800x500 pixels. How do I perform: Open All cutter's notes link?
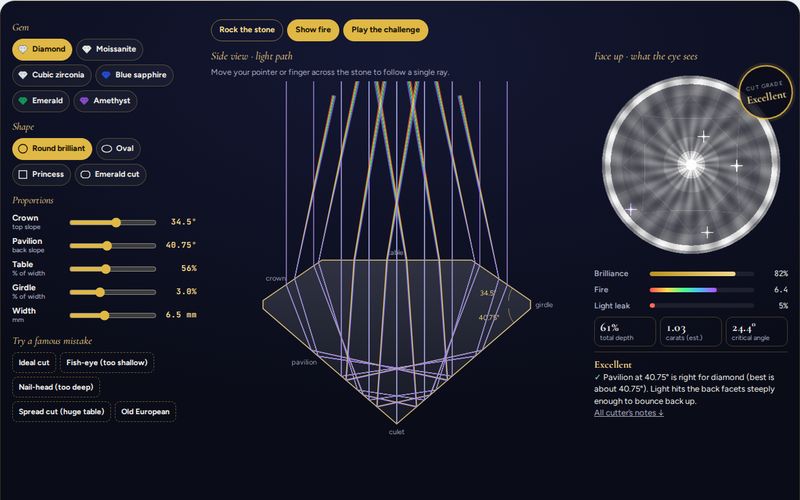click(x=629, y=413)
